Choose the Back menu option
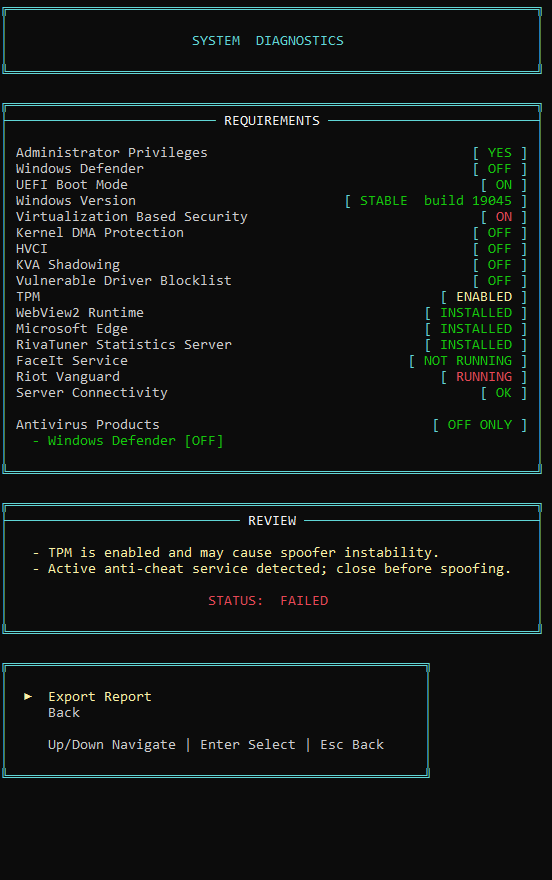 [64, 713]
